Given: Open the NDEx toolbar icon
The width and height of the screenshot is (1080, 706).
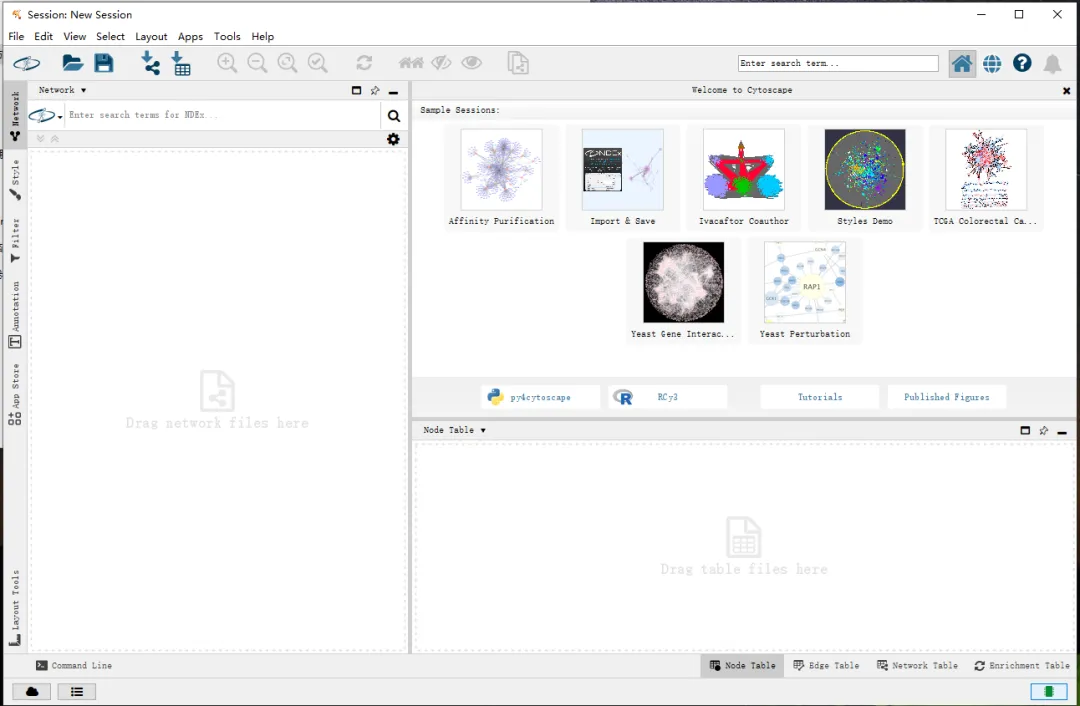Looking at the screenshot, I should [x=27, y=63].
